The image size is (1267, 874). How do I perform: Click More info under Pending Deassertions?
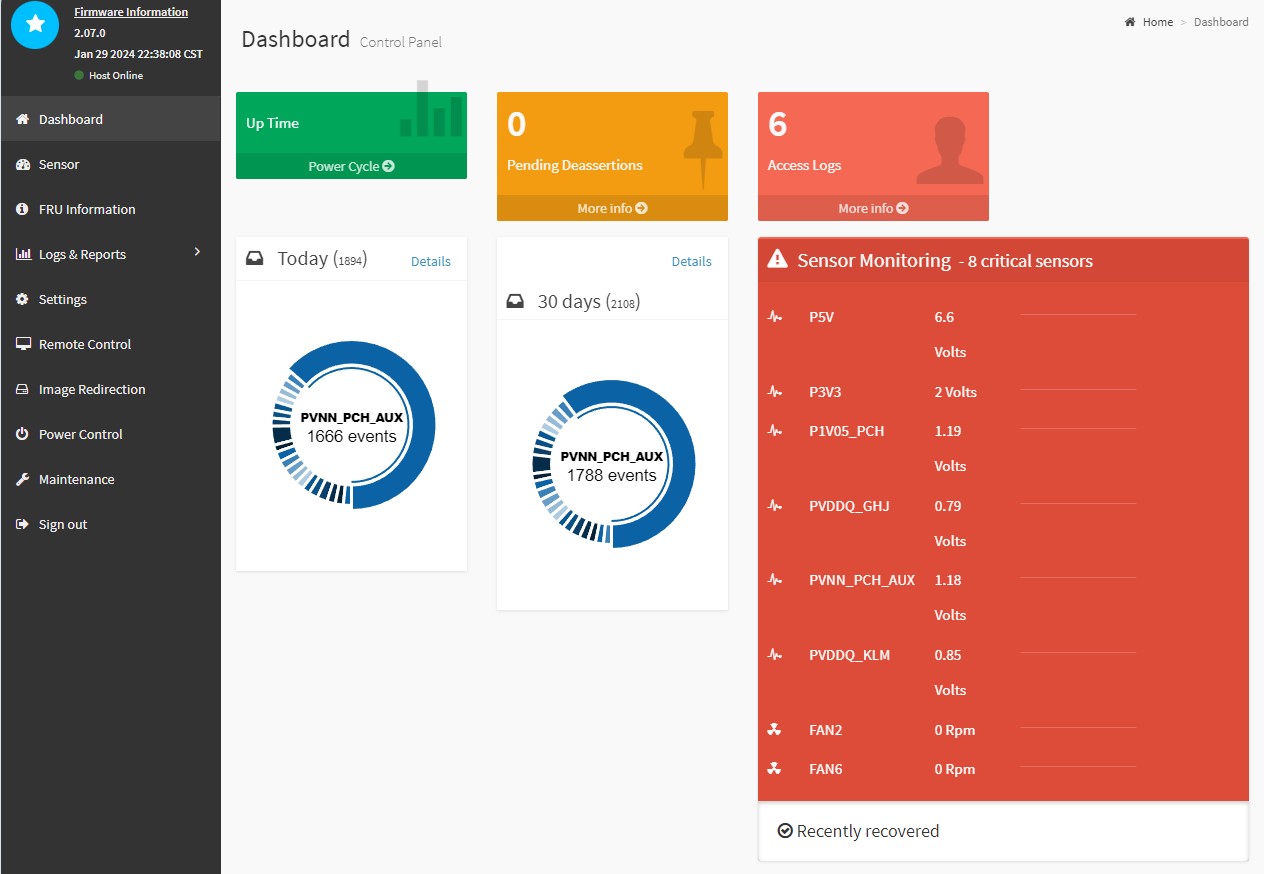click(612, 208)
